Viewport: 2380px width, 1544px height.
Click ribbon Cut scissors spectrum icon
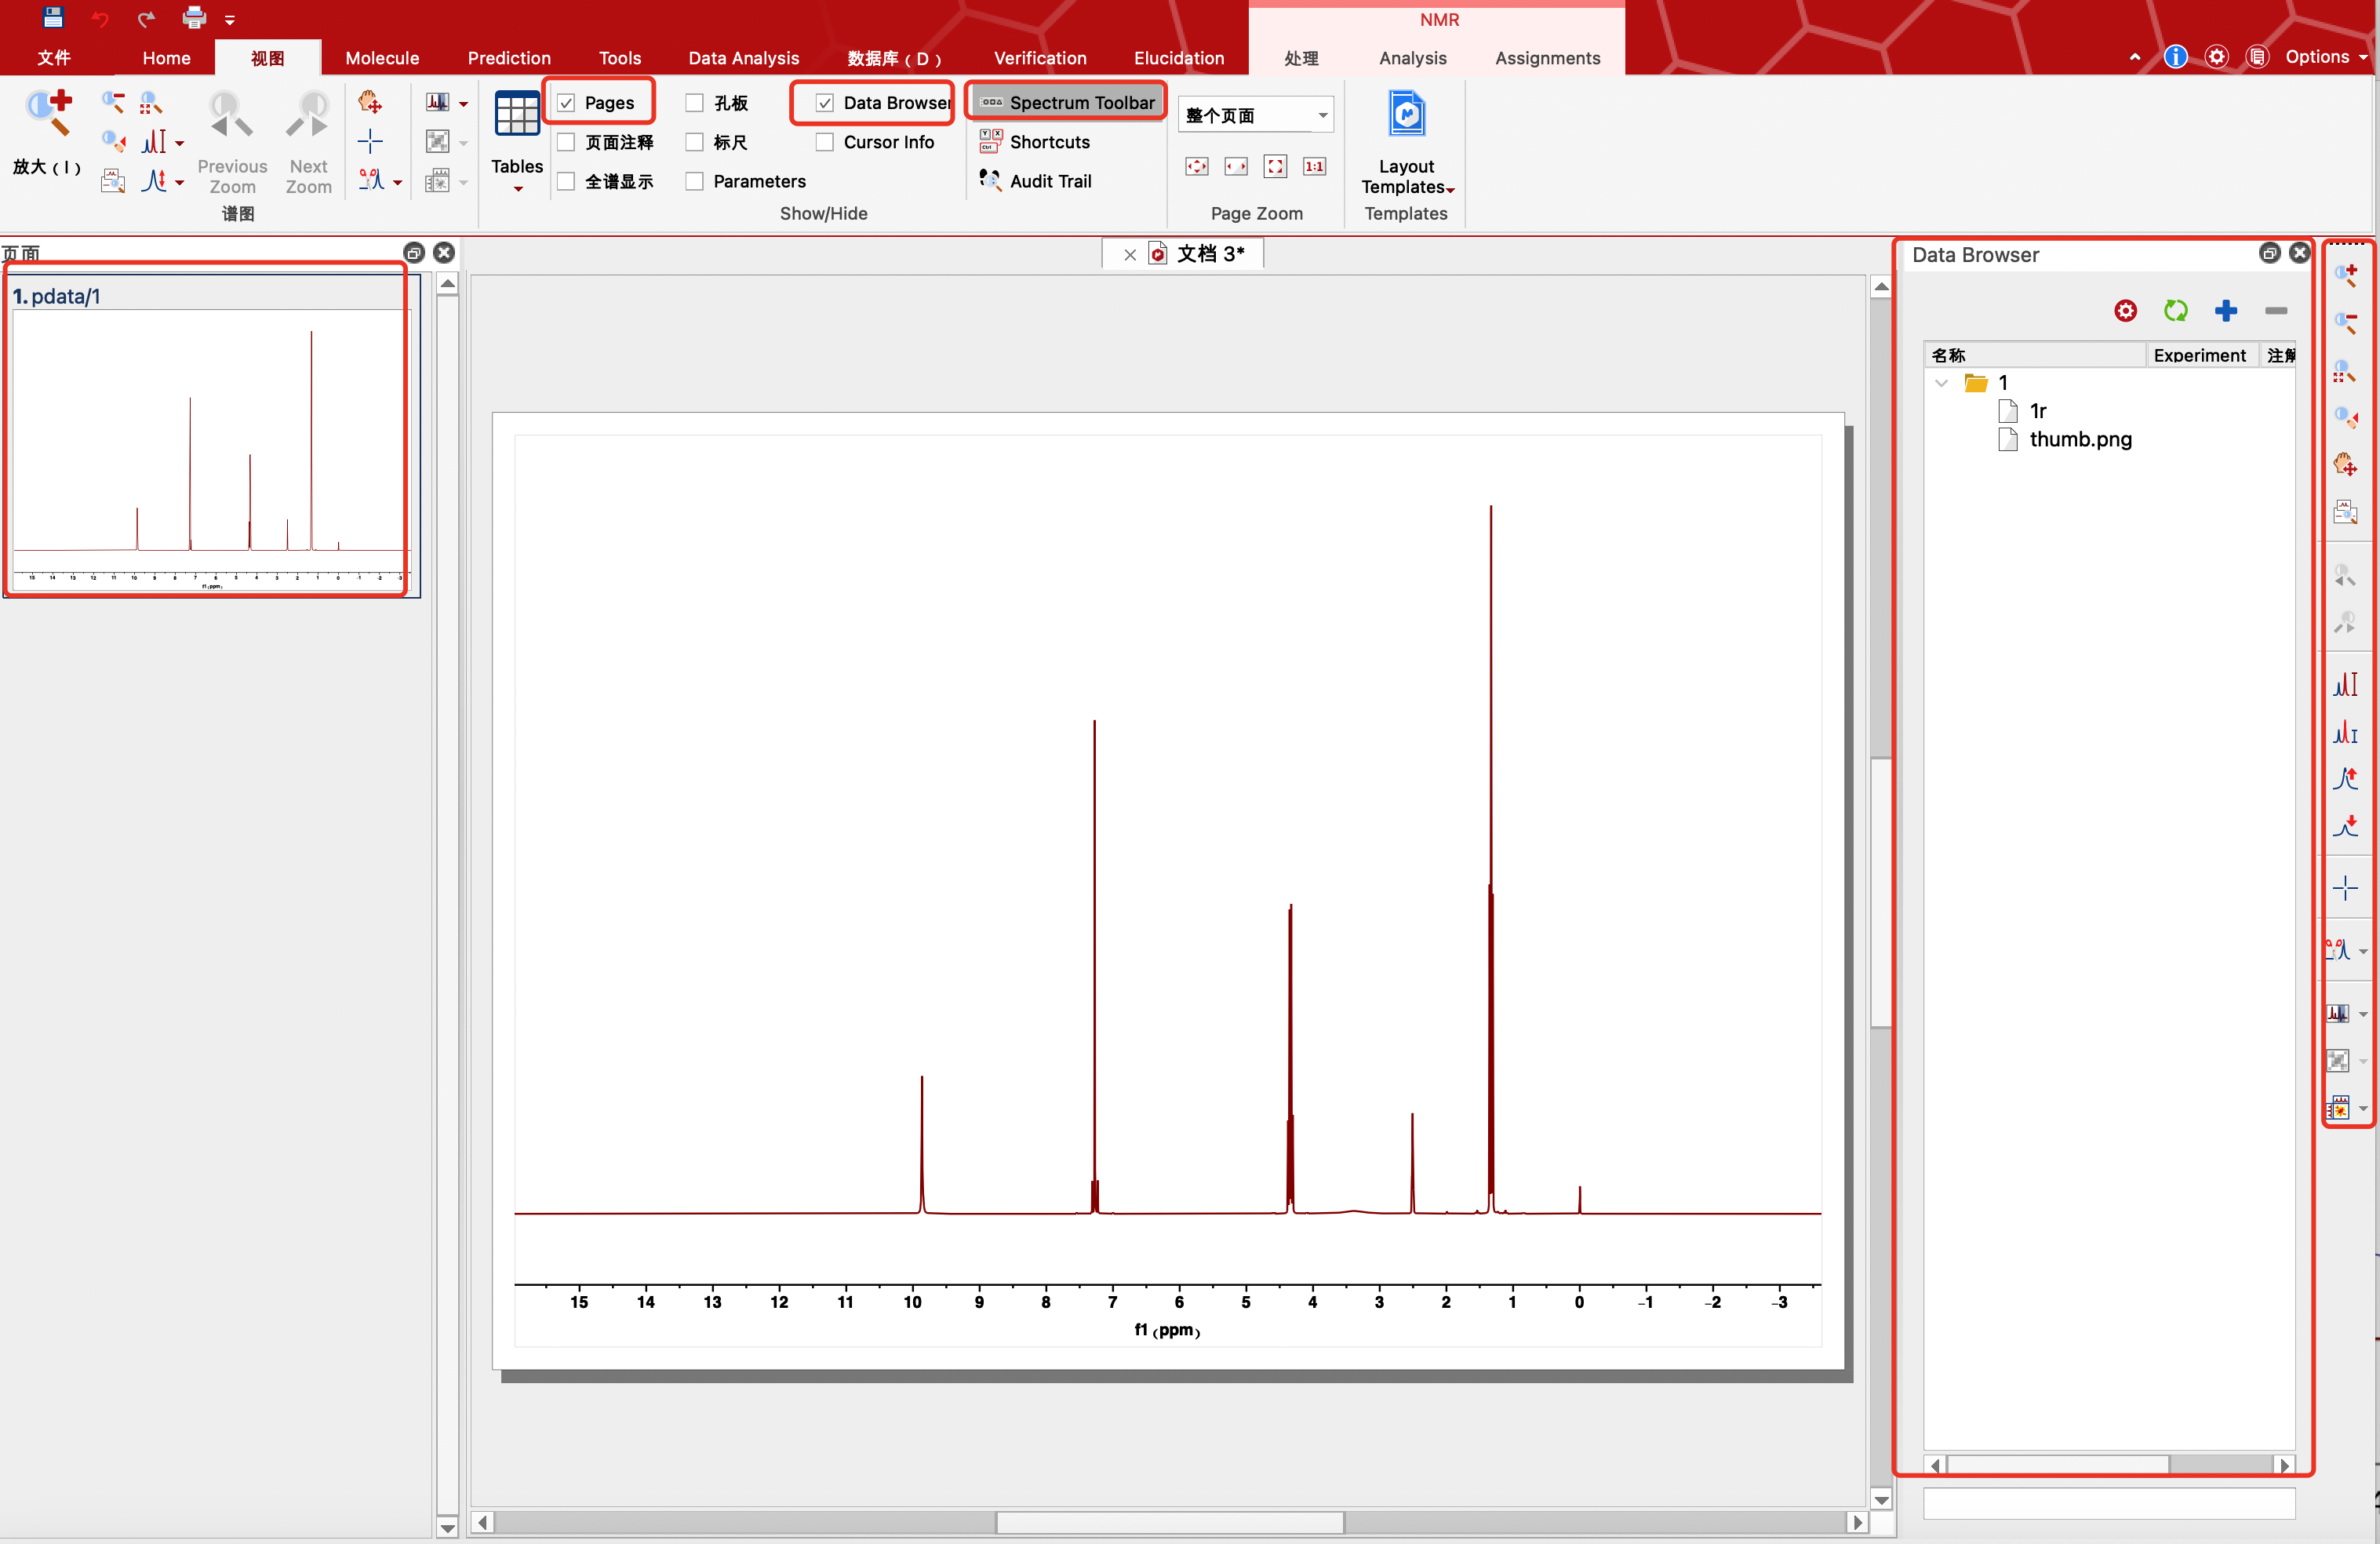click(x=370, y=181)
